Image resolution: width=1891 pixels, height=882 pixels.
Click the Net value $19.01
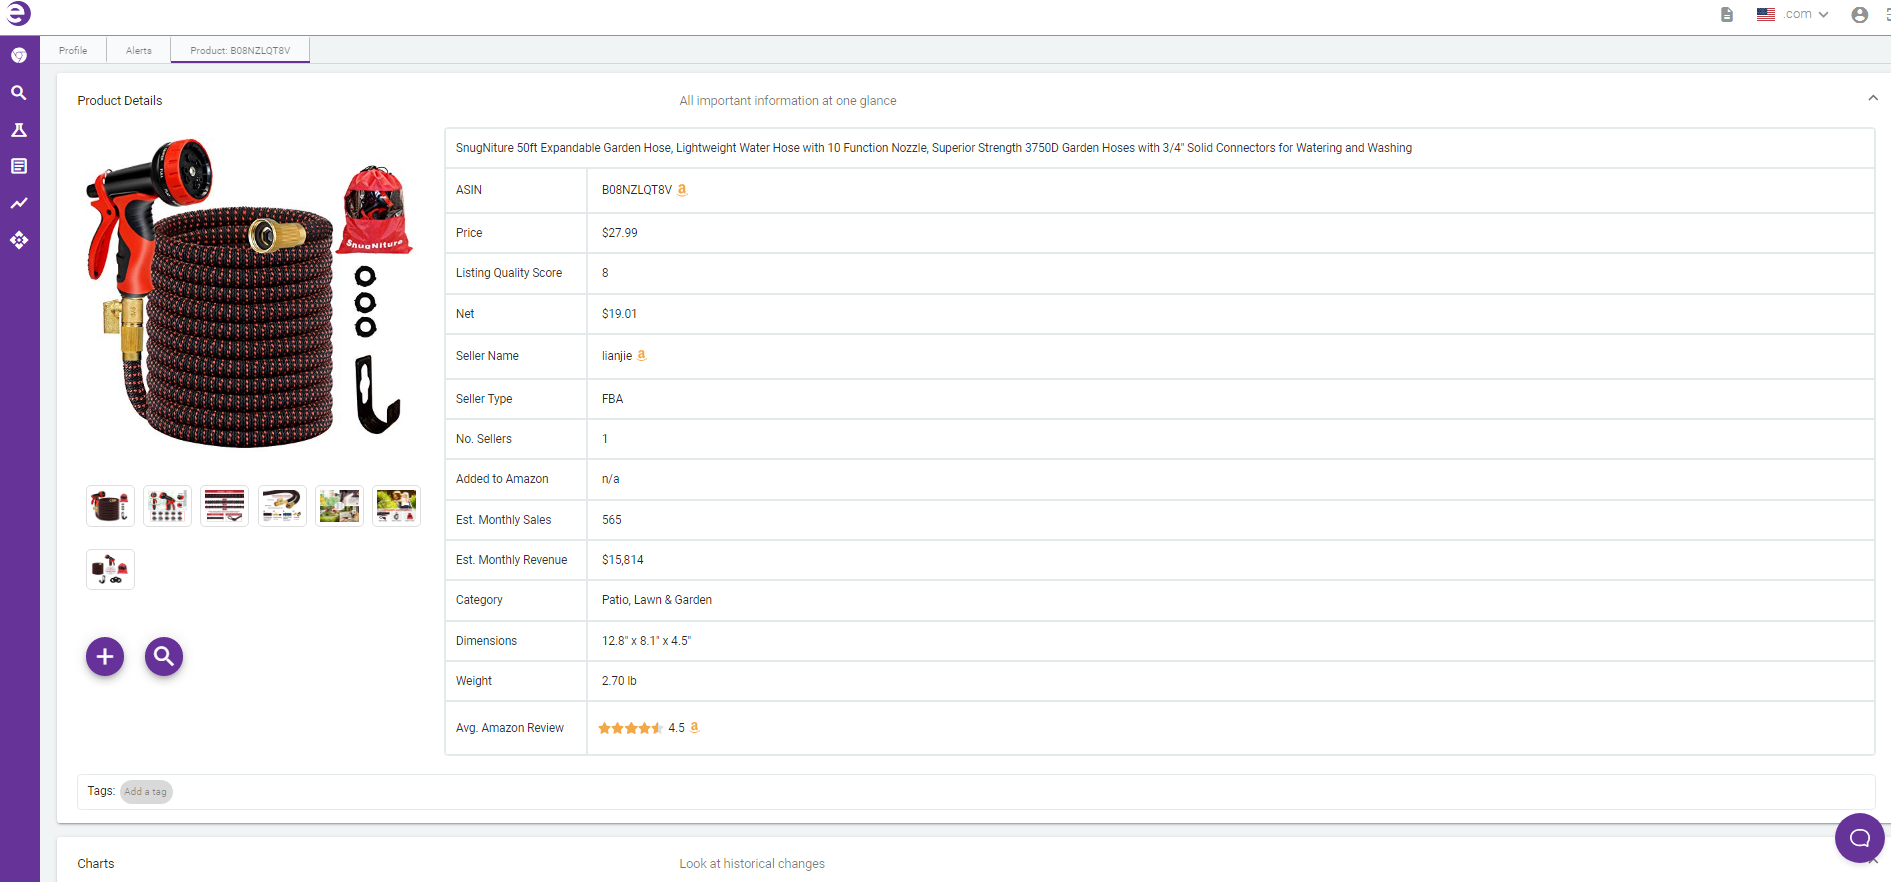[620, 314]
